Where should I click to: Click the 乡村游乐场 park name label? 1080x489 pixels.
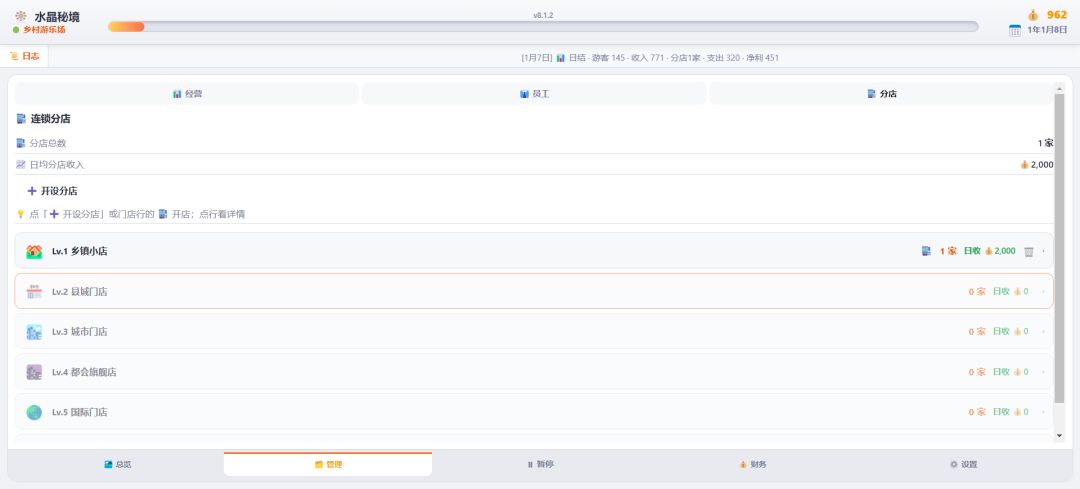pyautogui.click(x=44, y=30)
